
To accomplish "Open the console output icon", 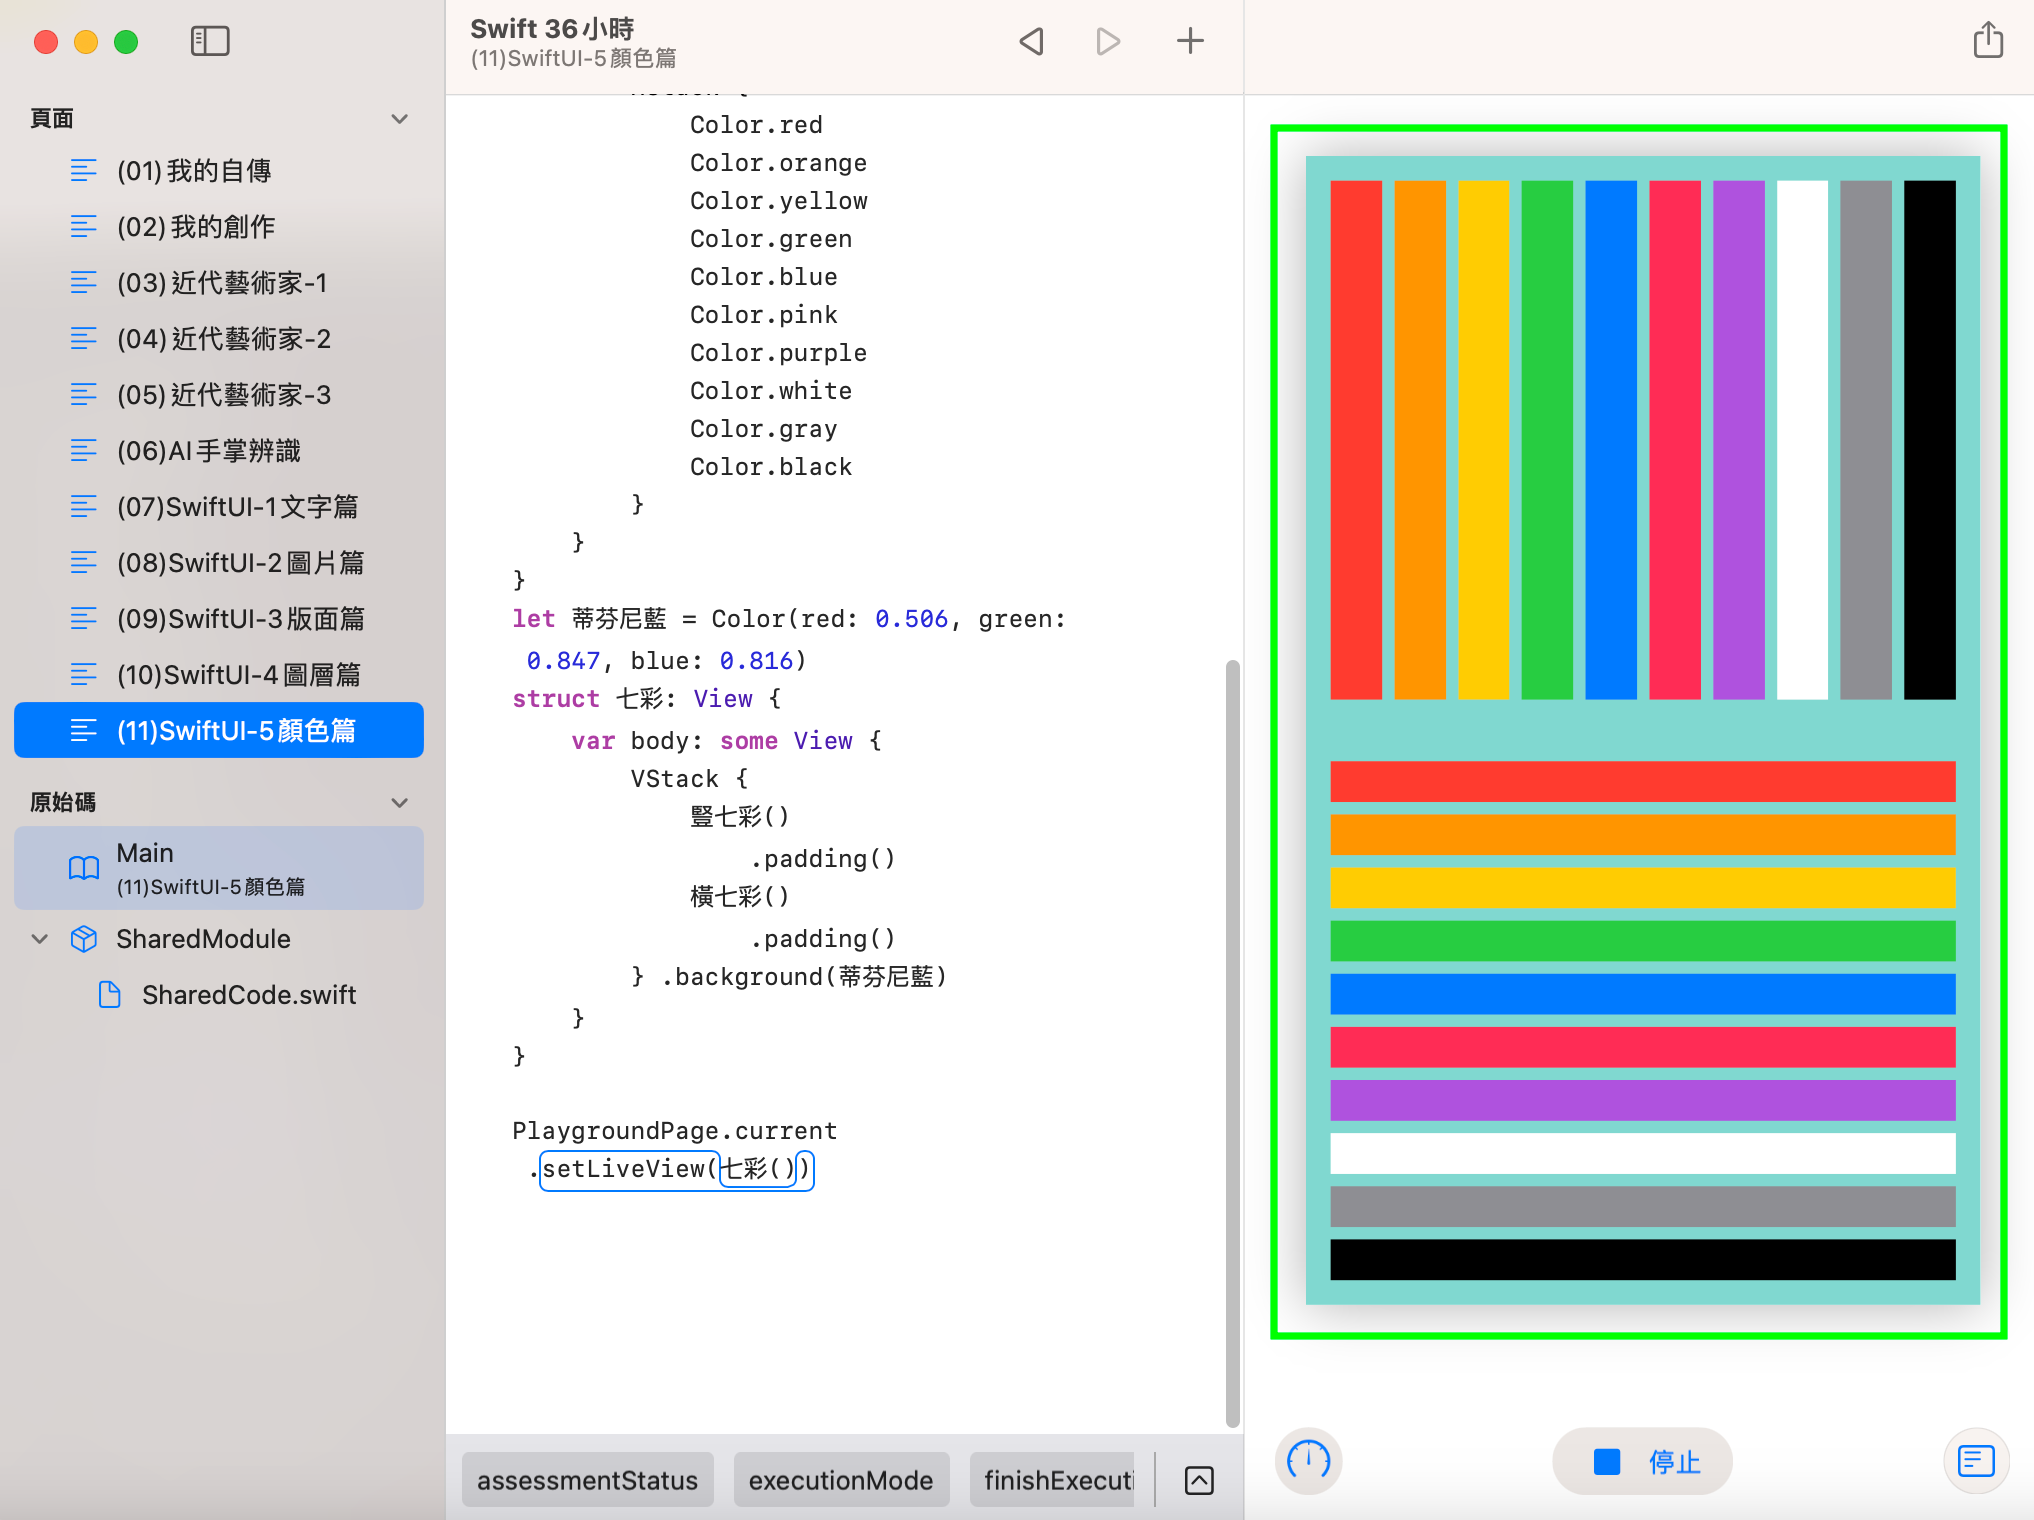I will (1976, 1461).
